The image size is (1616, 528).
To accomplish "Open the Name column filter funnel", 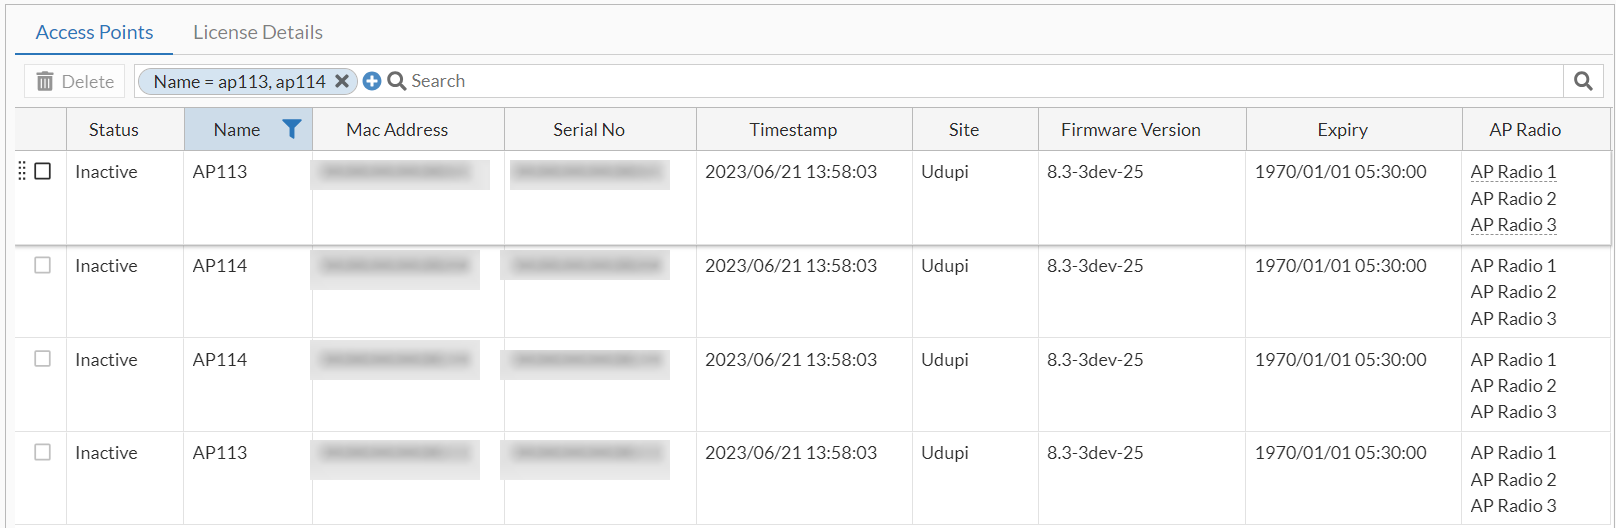I will [291, 129].
